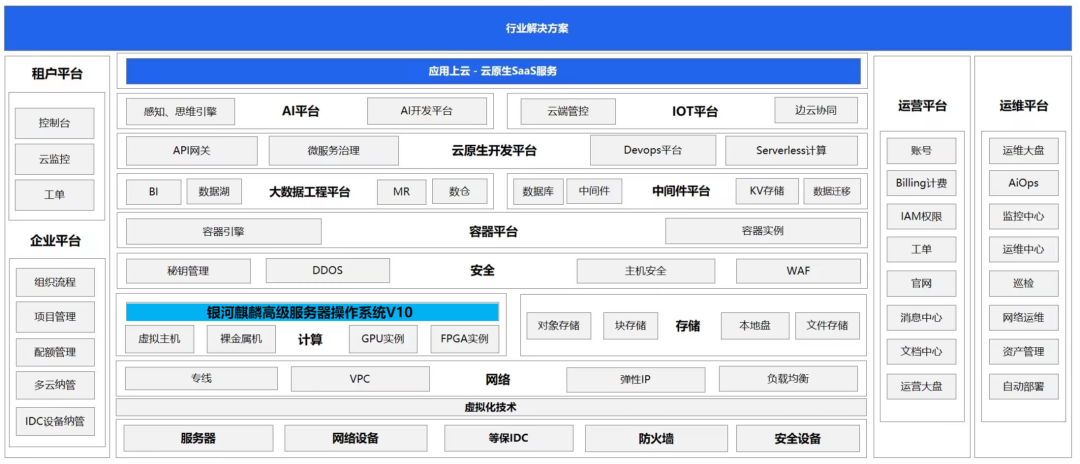Screen dimensions: 1080x464
Task: Select the 应用上云 - 云原生SaaS服务 bar
Action: pyautogui.click(x=493, y=71)
